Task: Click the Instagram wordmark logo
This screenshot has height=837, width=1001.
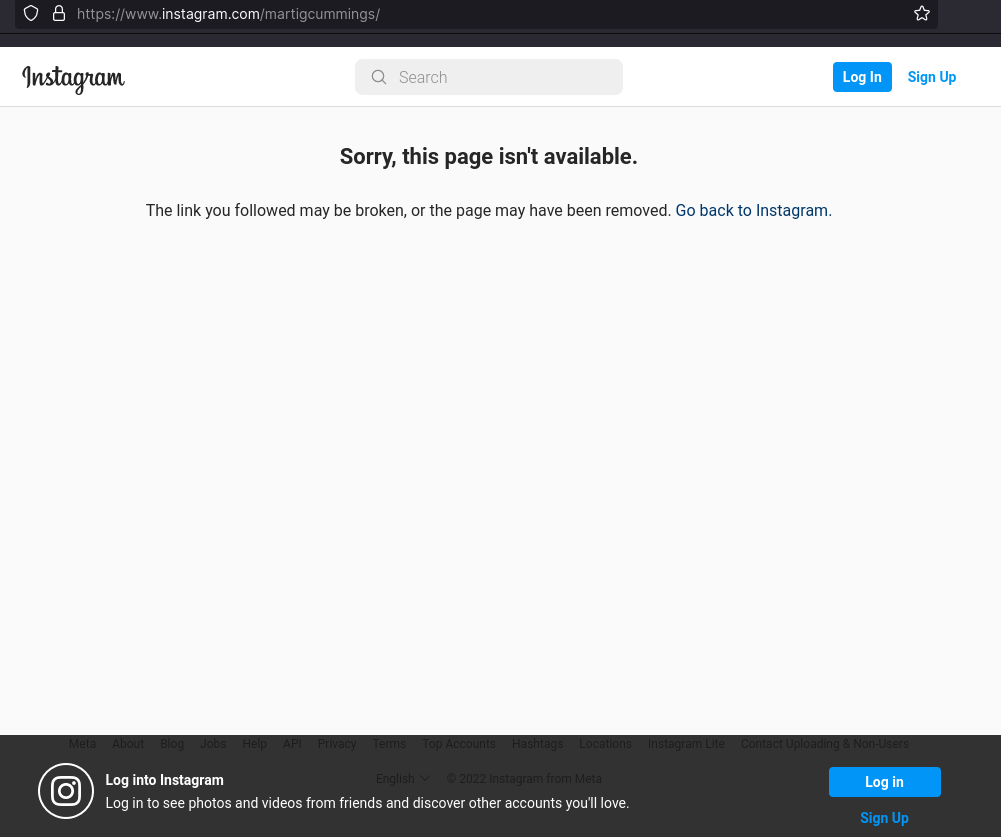Action: (x=73, y=78)
